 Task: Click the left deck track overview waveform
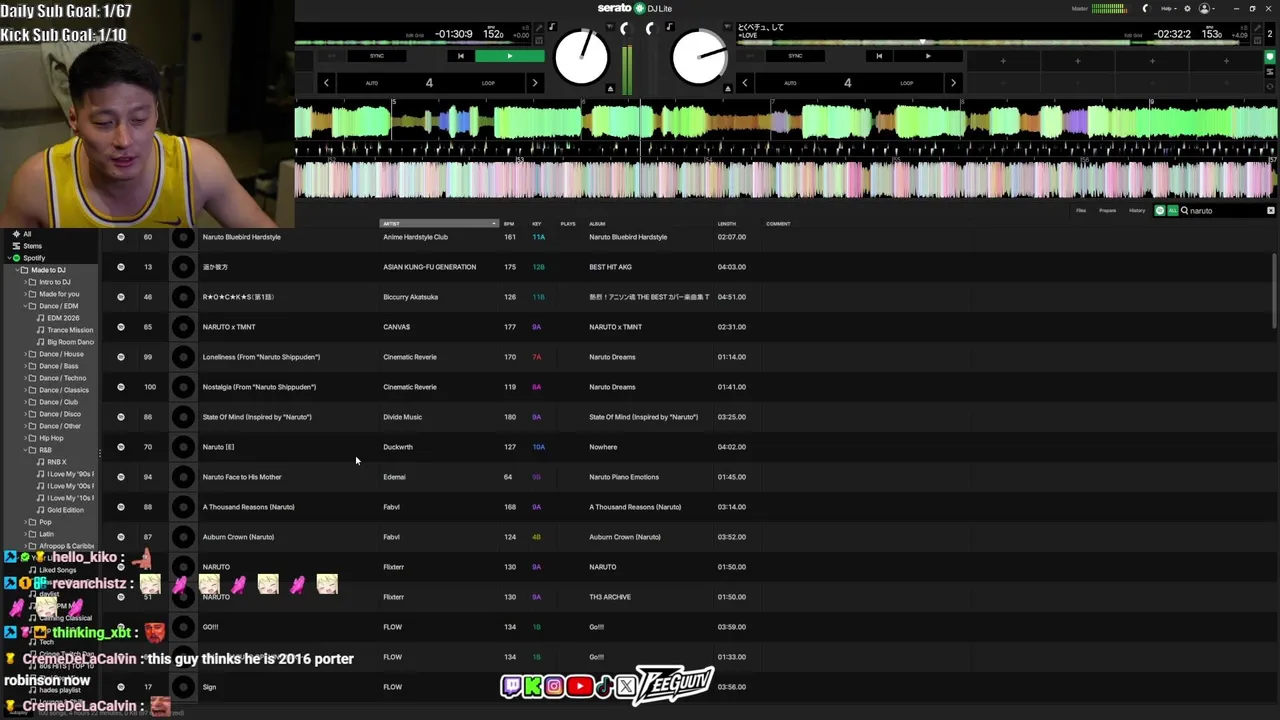point(413,43)
